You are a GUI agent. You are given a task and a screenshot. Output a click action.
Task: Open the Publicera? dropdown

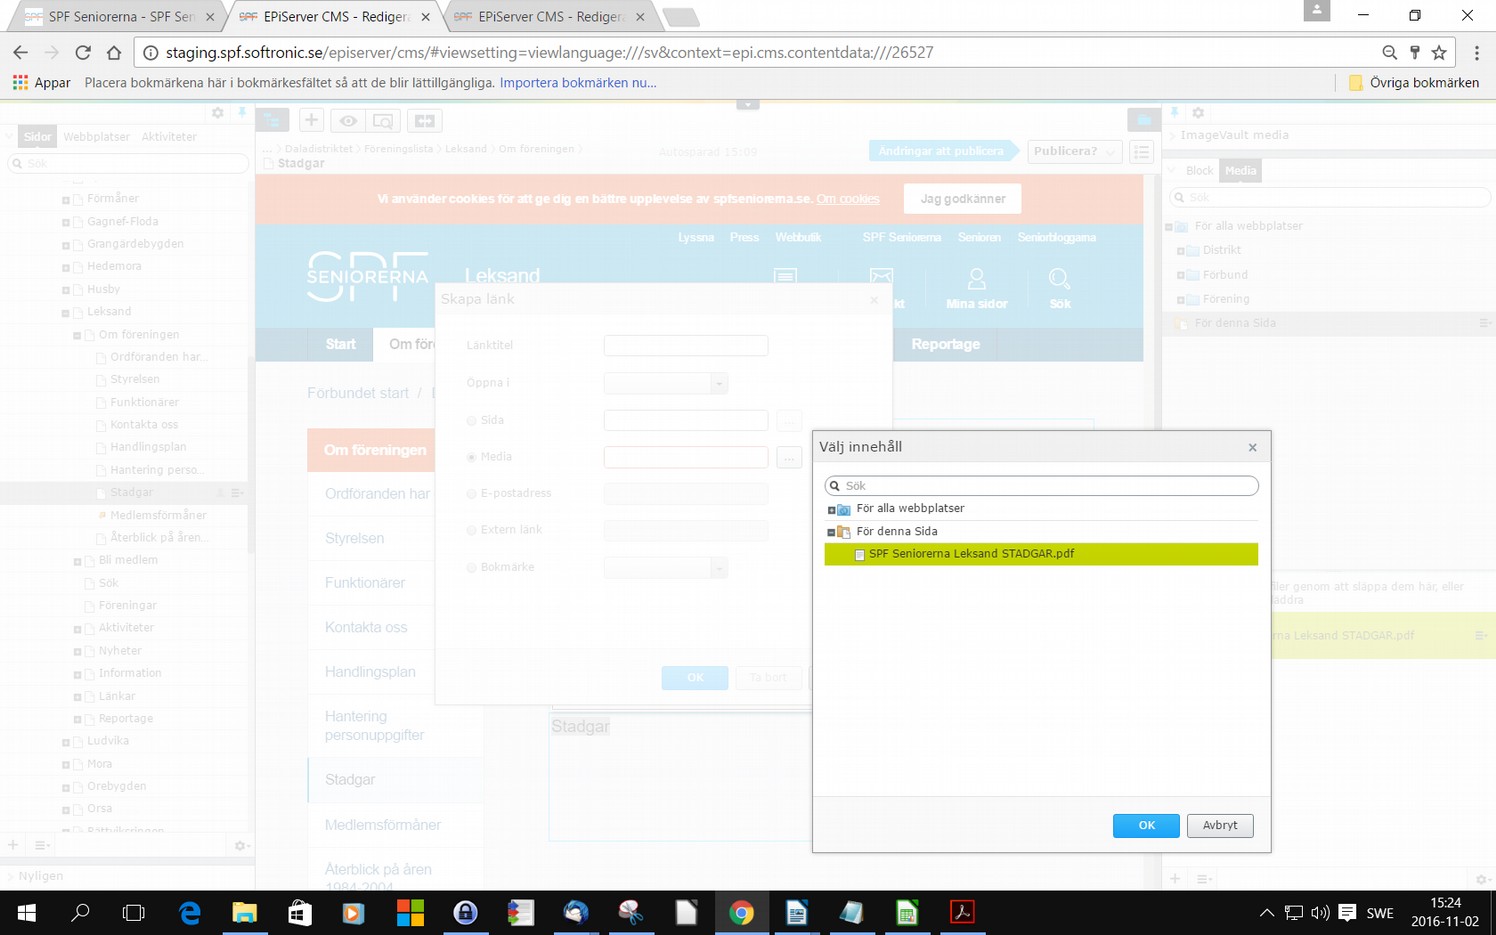[1074, 151]
